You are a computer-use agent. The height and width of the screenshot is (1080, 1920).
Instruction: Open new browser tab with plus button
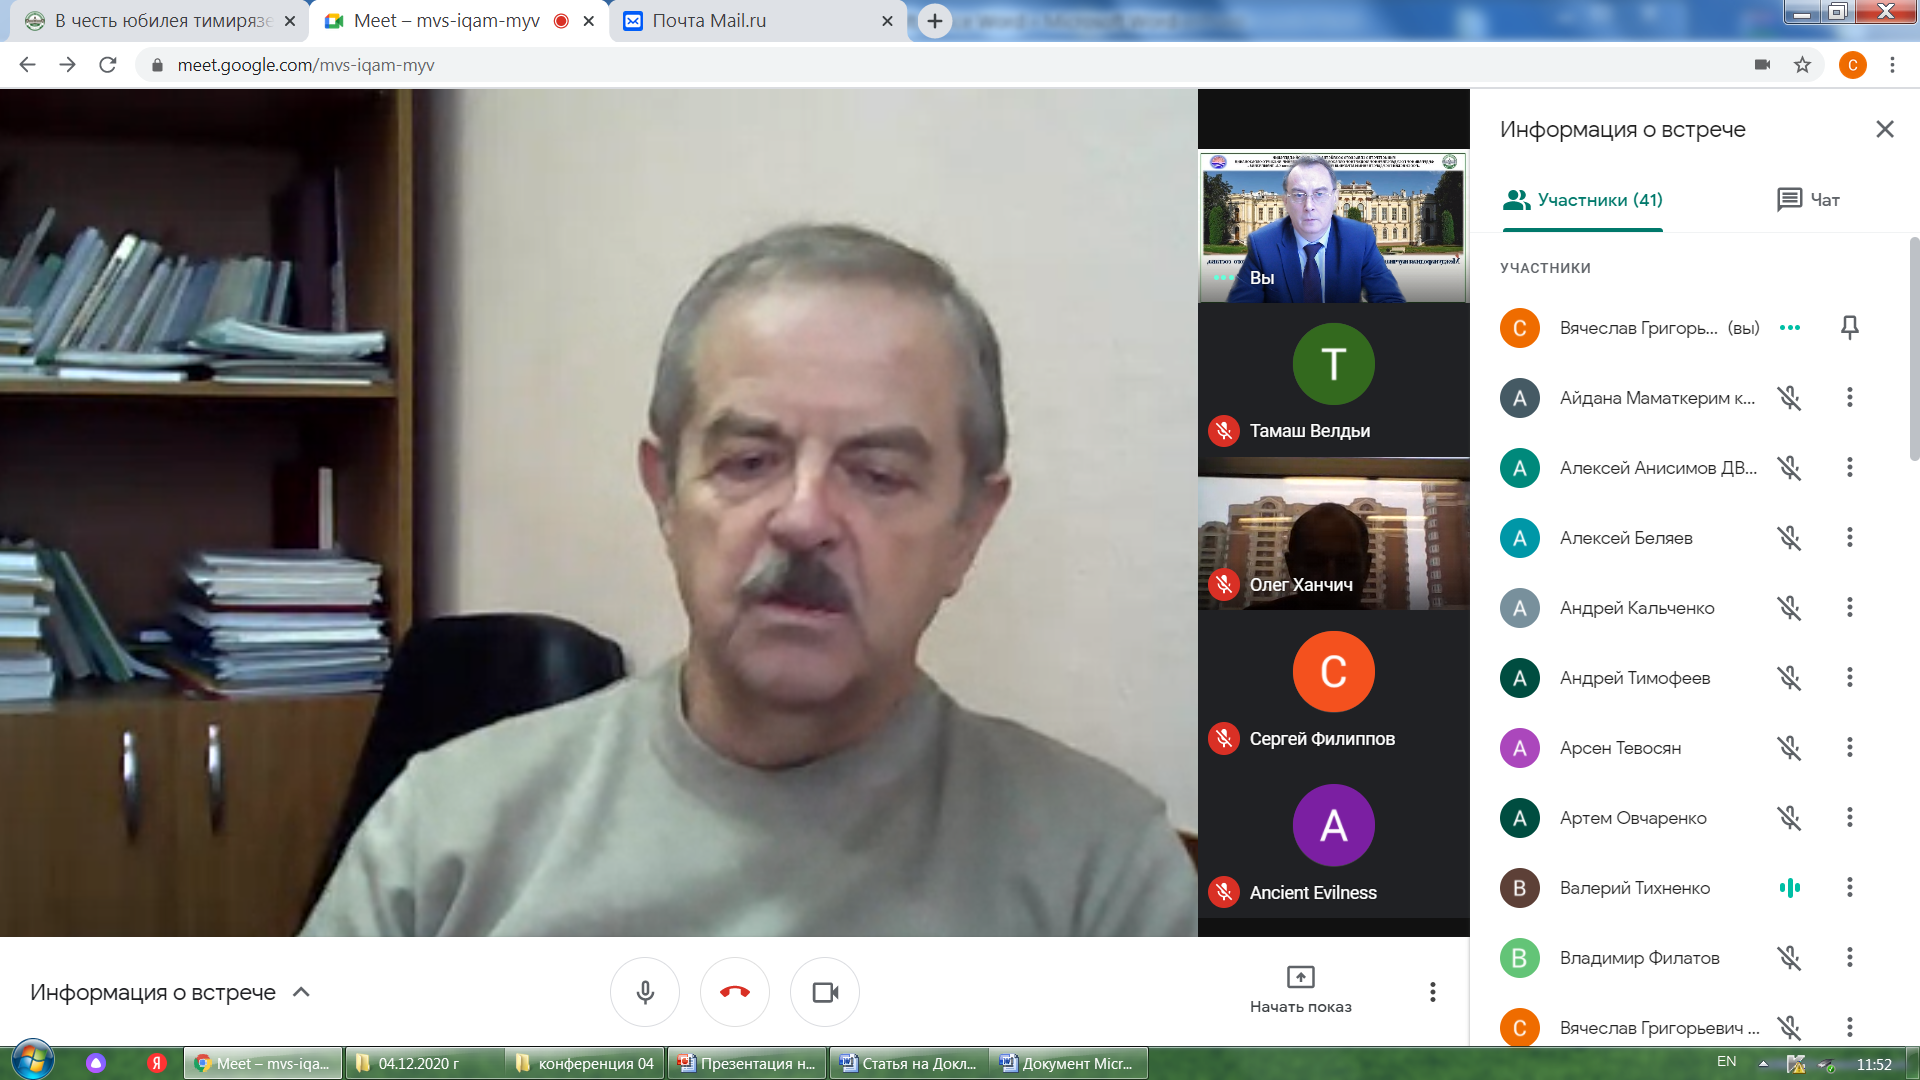pos(934,21)
